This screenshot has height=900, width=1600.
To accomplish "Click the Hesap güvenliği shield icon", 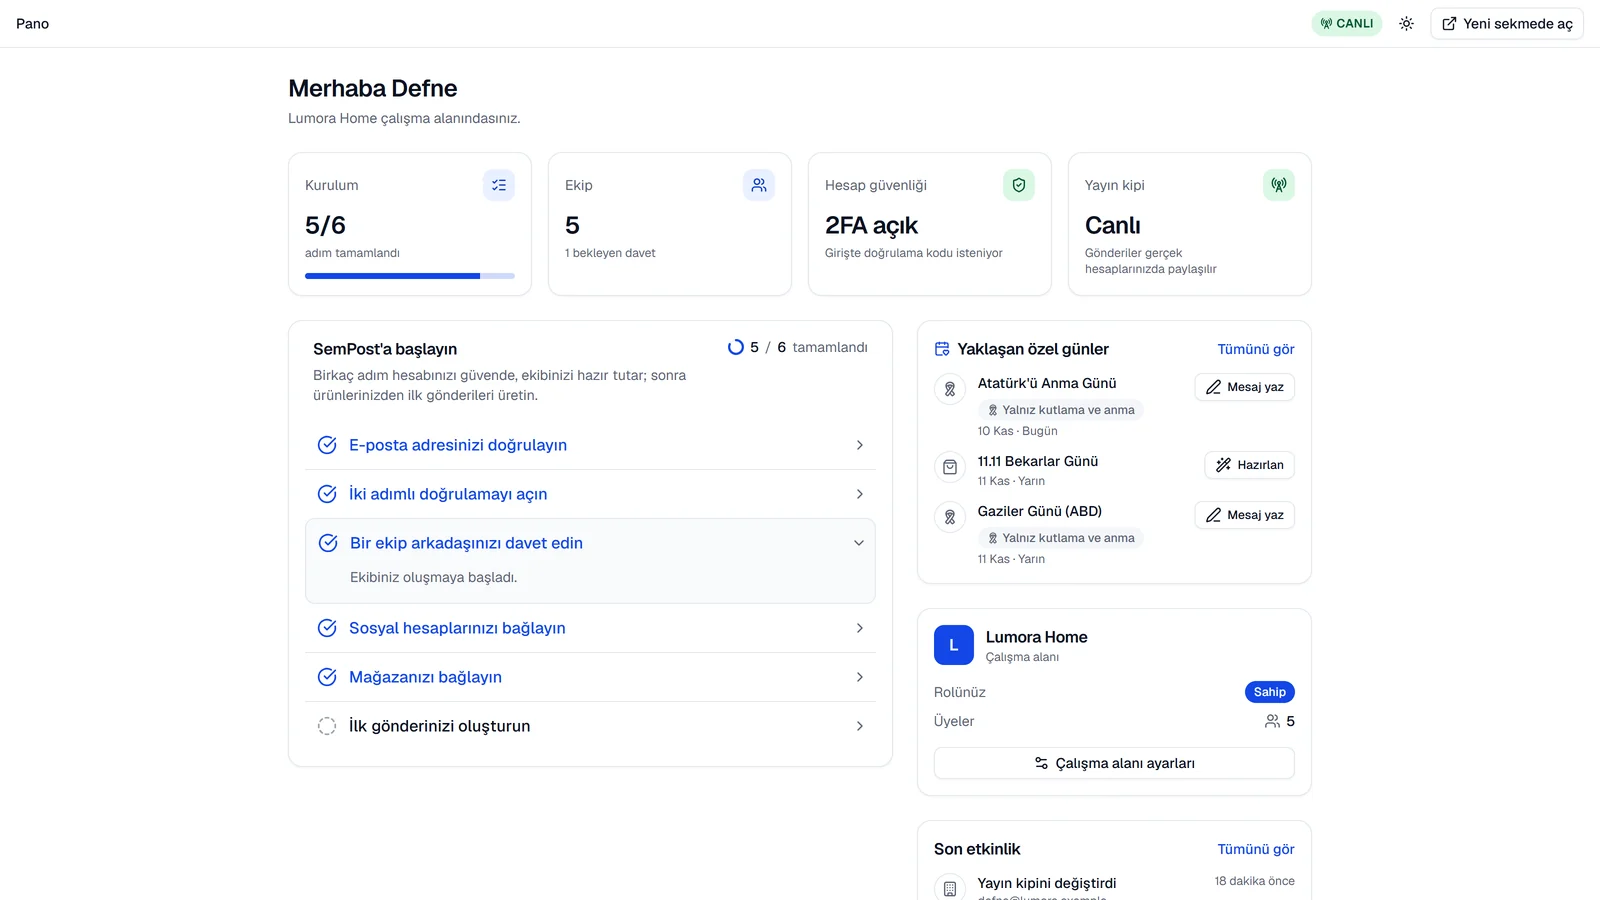I will [x=1019, y=185].
